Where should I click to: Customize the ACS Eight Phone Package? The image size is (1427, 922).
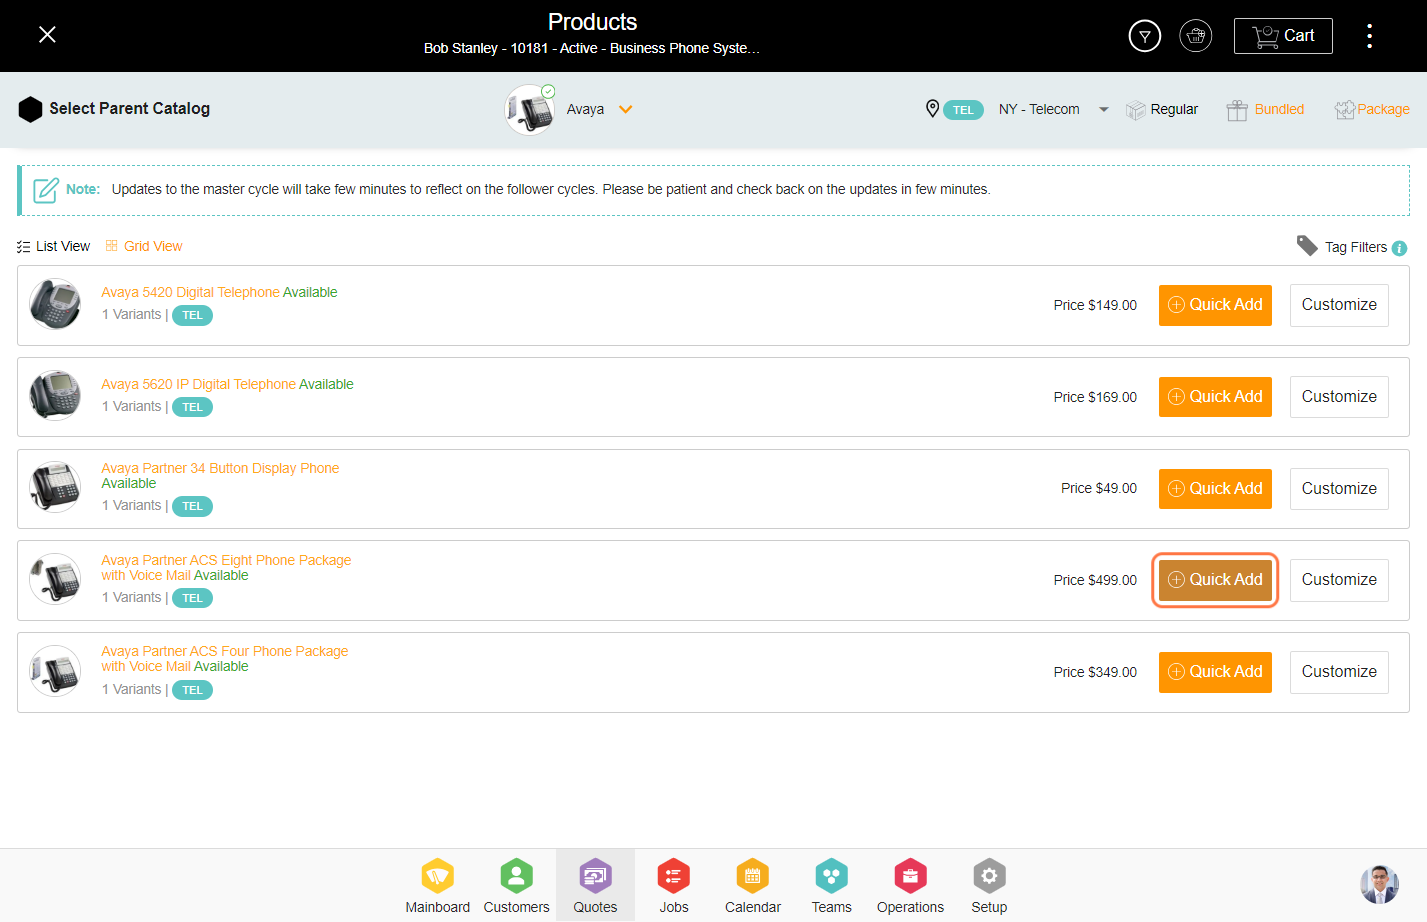pos(1339,580)
